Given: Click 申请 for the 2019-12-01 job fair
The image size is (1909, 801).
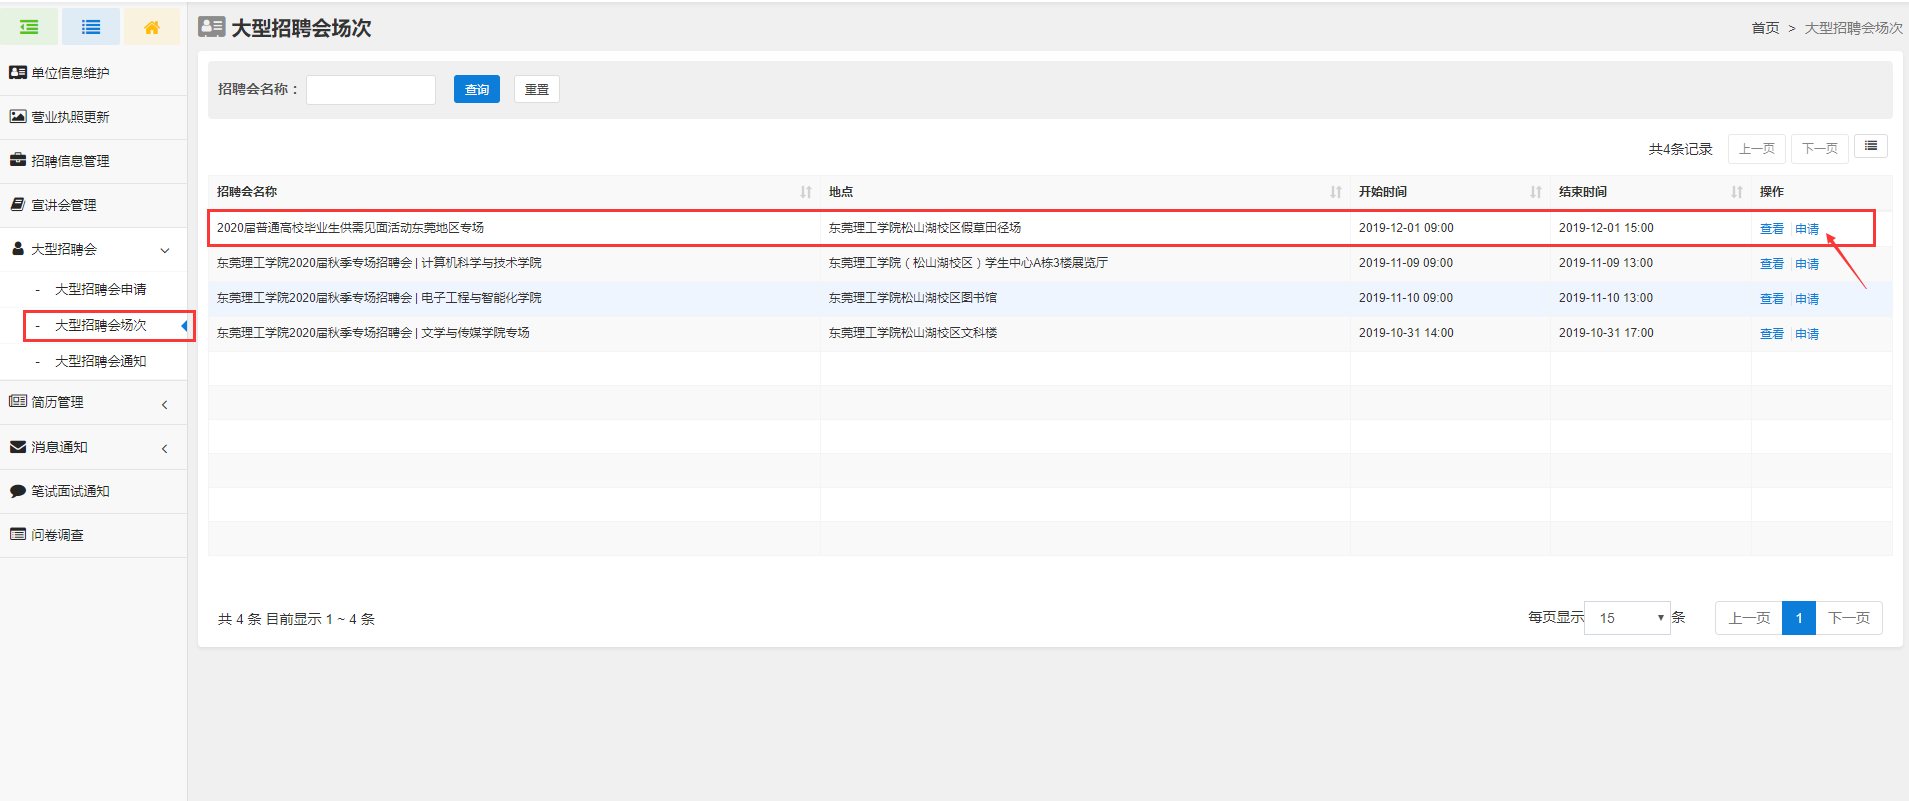Looking at the screenshot, I should (x=1806, y=229).
